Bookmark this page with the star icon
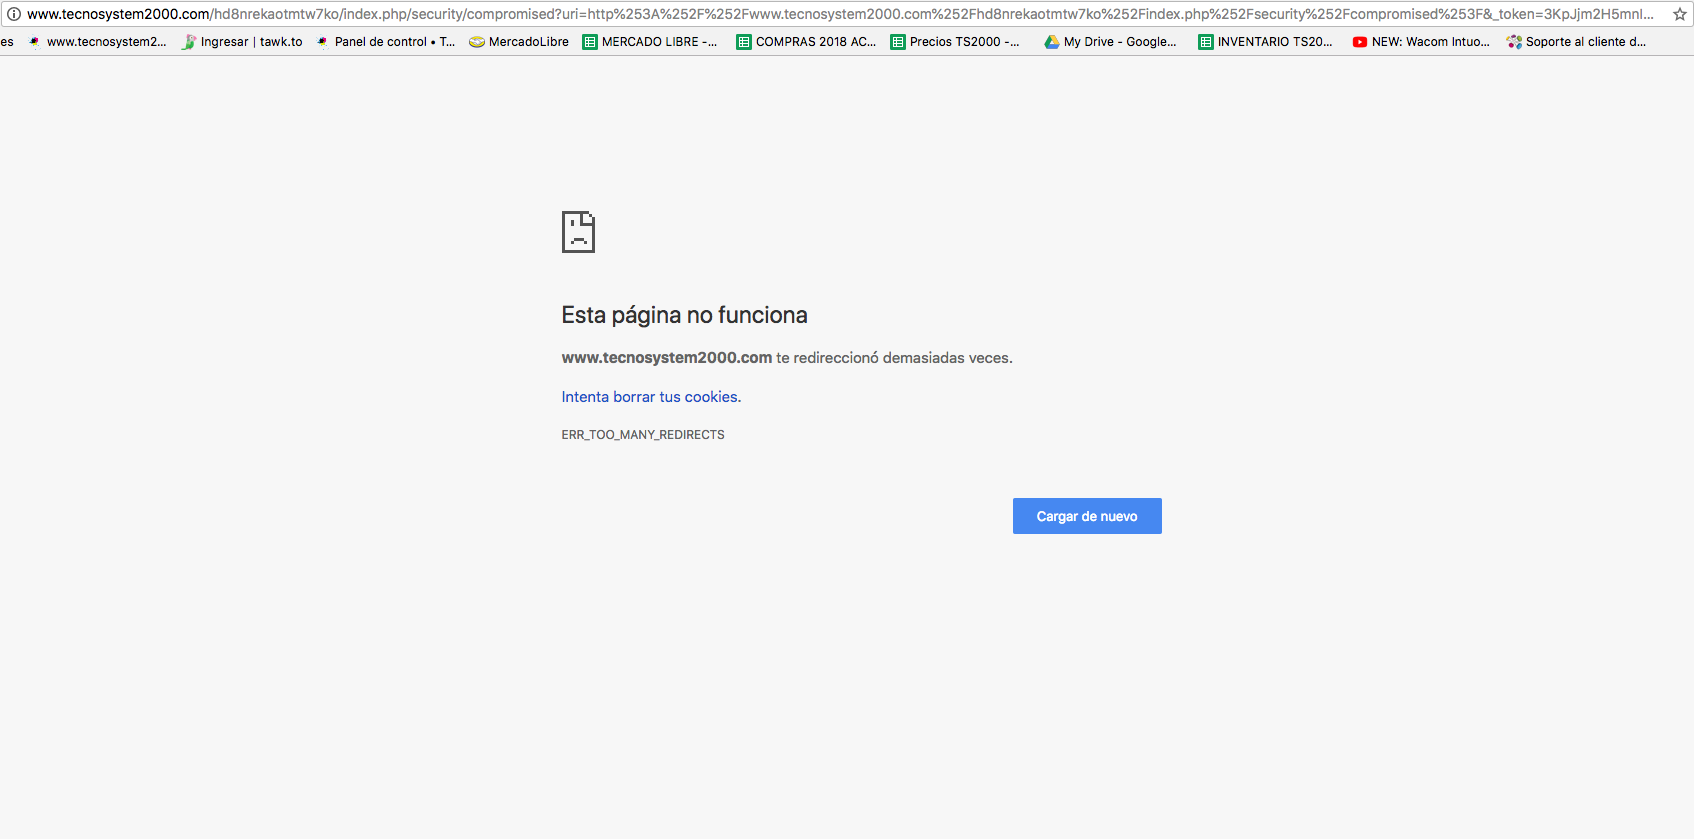The width and height of the screenshot is (1694, 839). tap(1680, 14)
